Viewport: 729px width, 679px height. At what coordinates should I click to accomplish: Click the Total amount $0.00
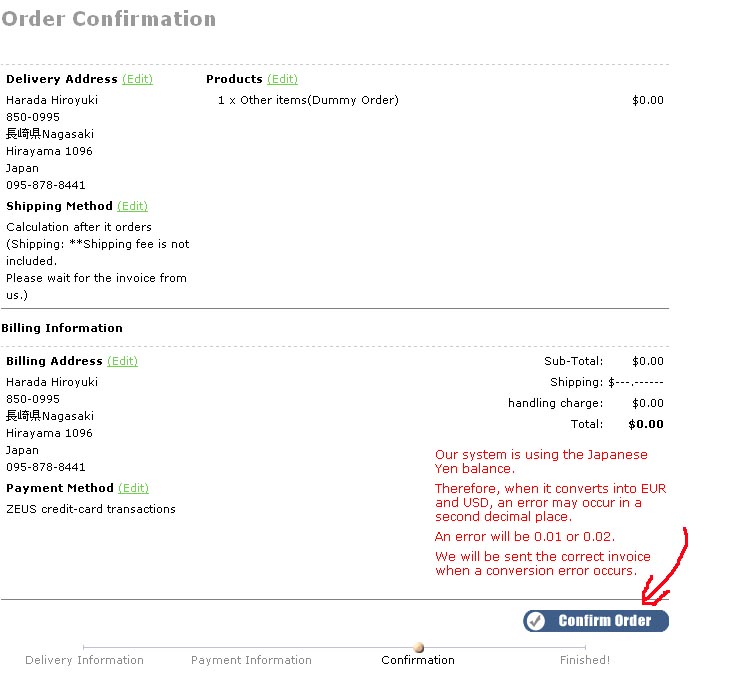click(646, 424)
